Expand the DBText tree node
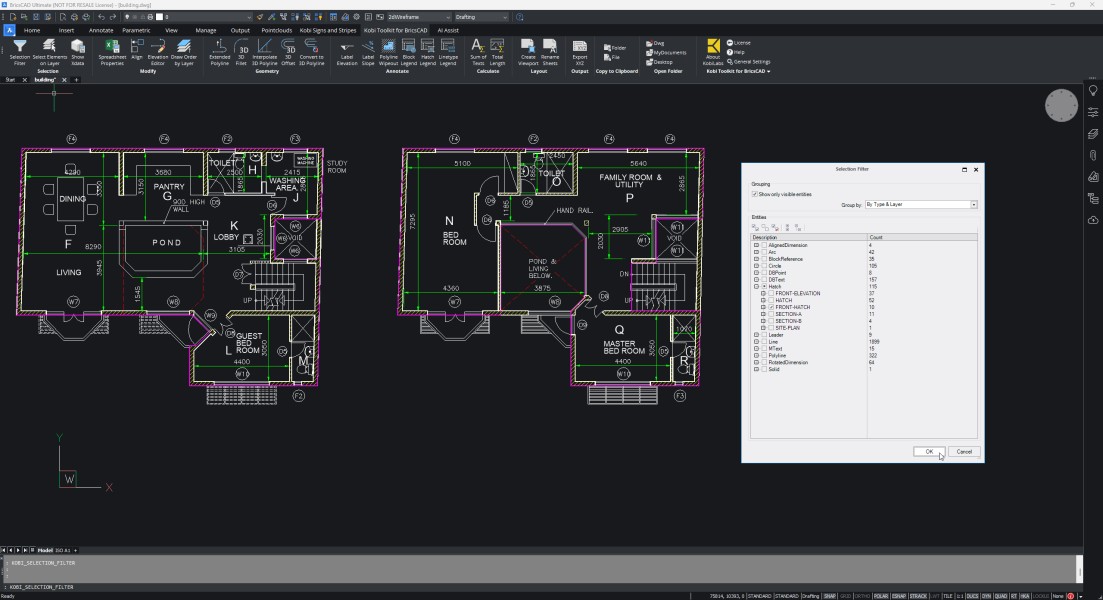The width and height of the screenshot is (1103, 600). [x=756, y=280]
